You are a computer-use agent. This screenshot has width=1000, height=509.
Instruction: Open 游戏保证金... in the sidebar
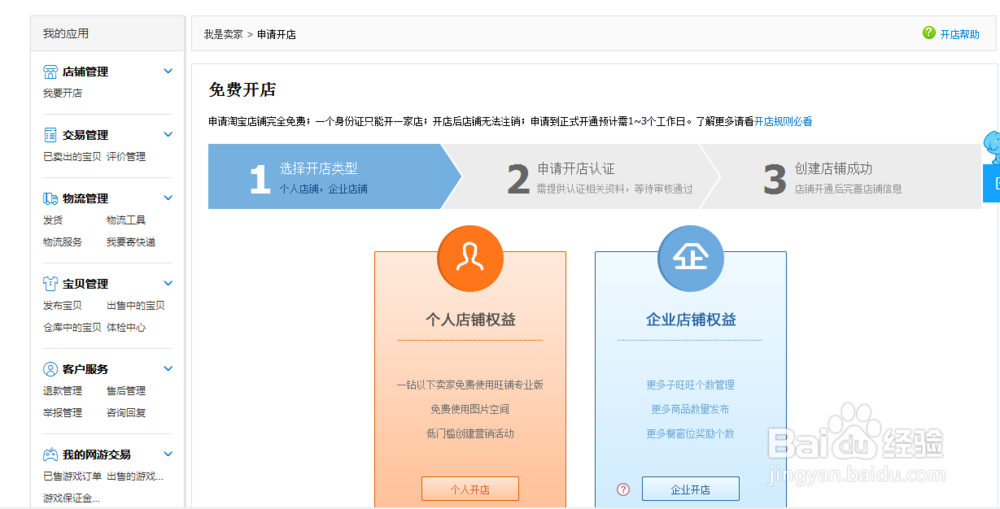(x=71, y=498)
